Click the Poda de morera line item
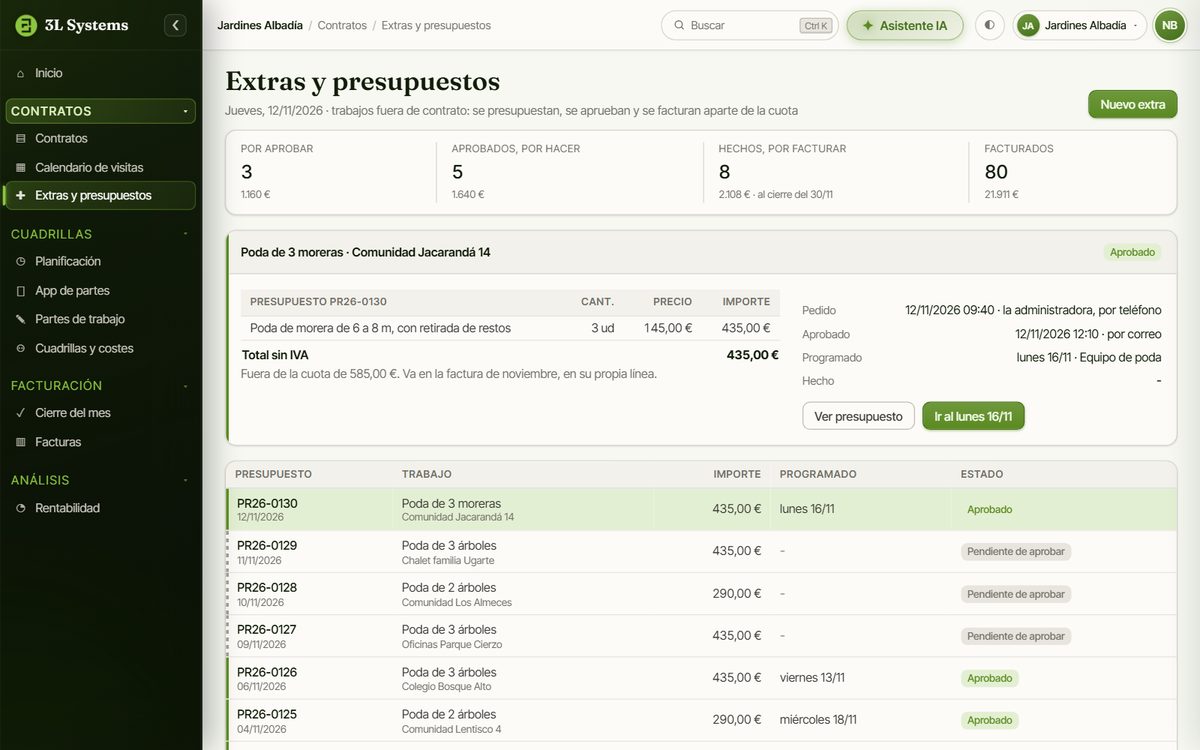The image size is (1200, 750). click(x=510, y=328)
